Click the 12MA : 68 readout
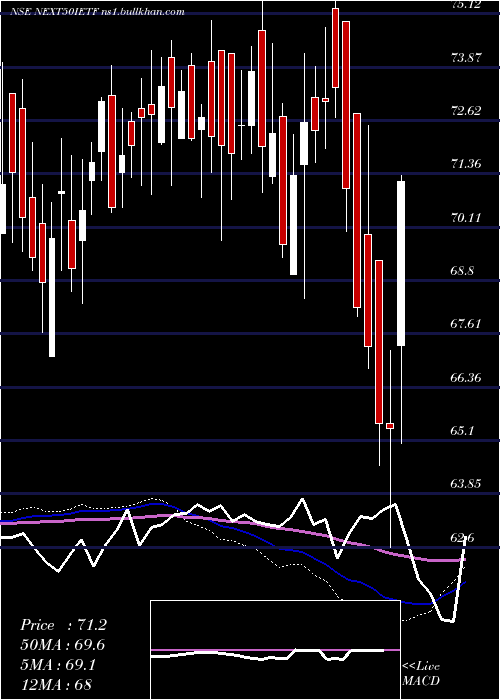Viewport: 500px width, 700px height. click(56, 684)
